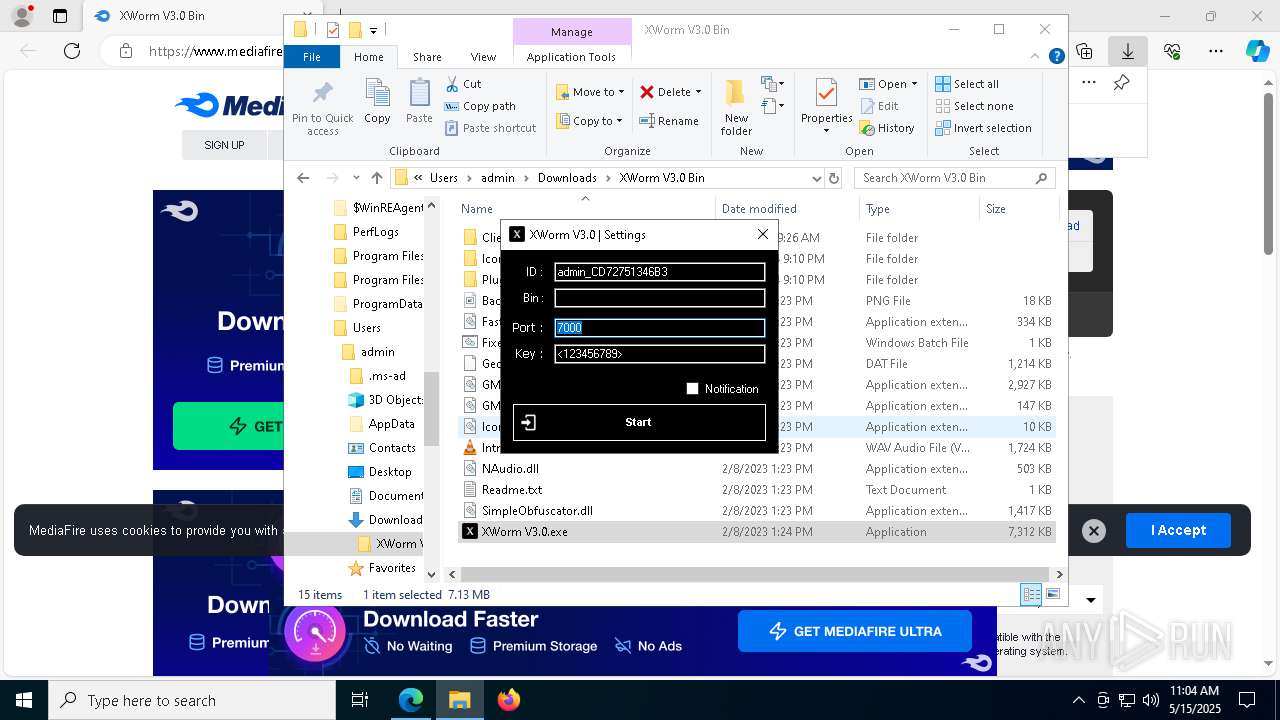Open Explorer help question icon
This screenshot has height=720, width=1280.
point(1056,57)
